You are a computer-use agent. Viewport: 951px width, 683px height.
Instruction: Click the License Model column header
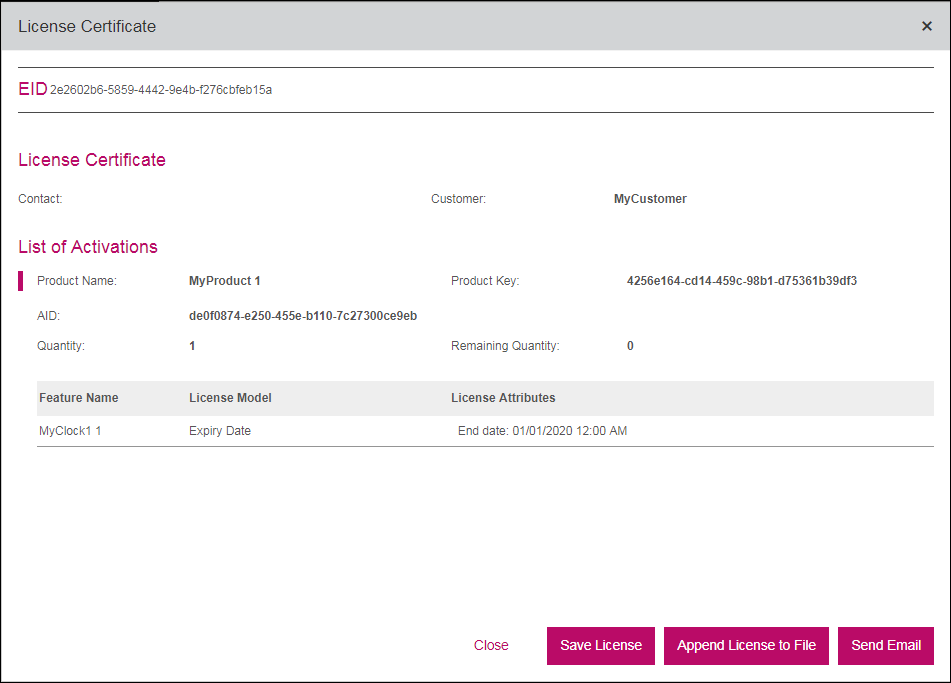click(x=230, y=398)
